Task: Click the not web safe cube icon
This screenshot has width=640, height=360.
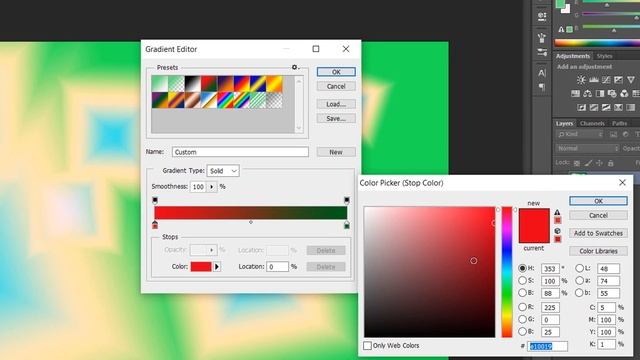Action: point(557,231)
